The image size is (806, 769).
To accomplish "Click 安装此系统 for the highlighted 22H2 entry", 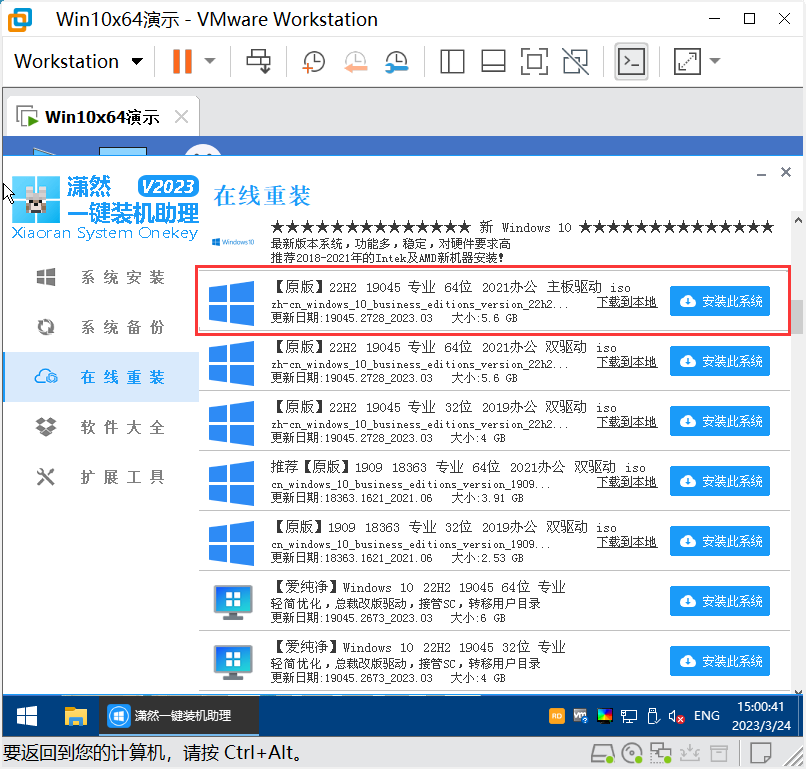I will [x=720, y=301].
